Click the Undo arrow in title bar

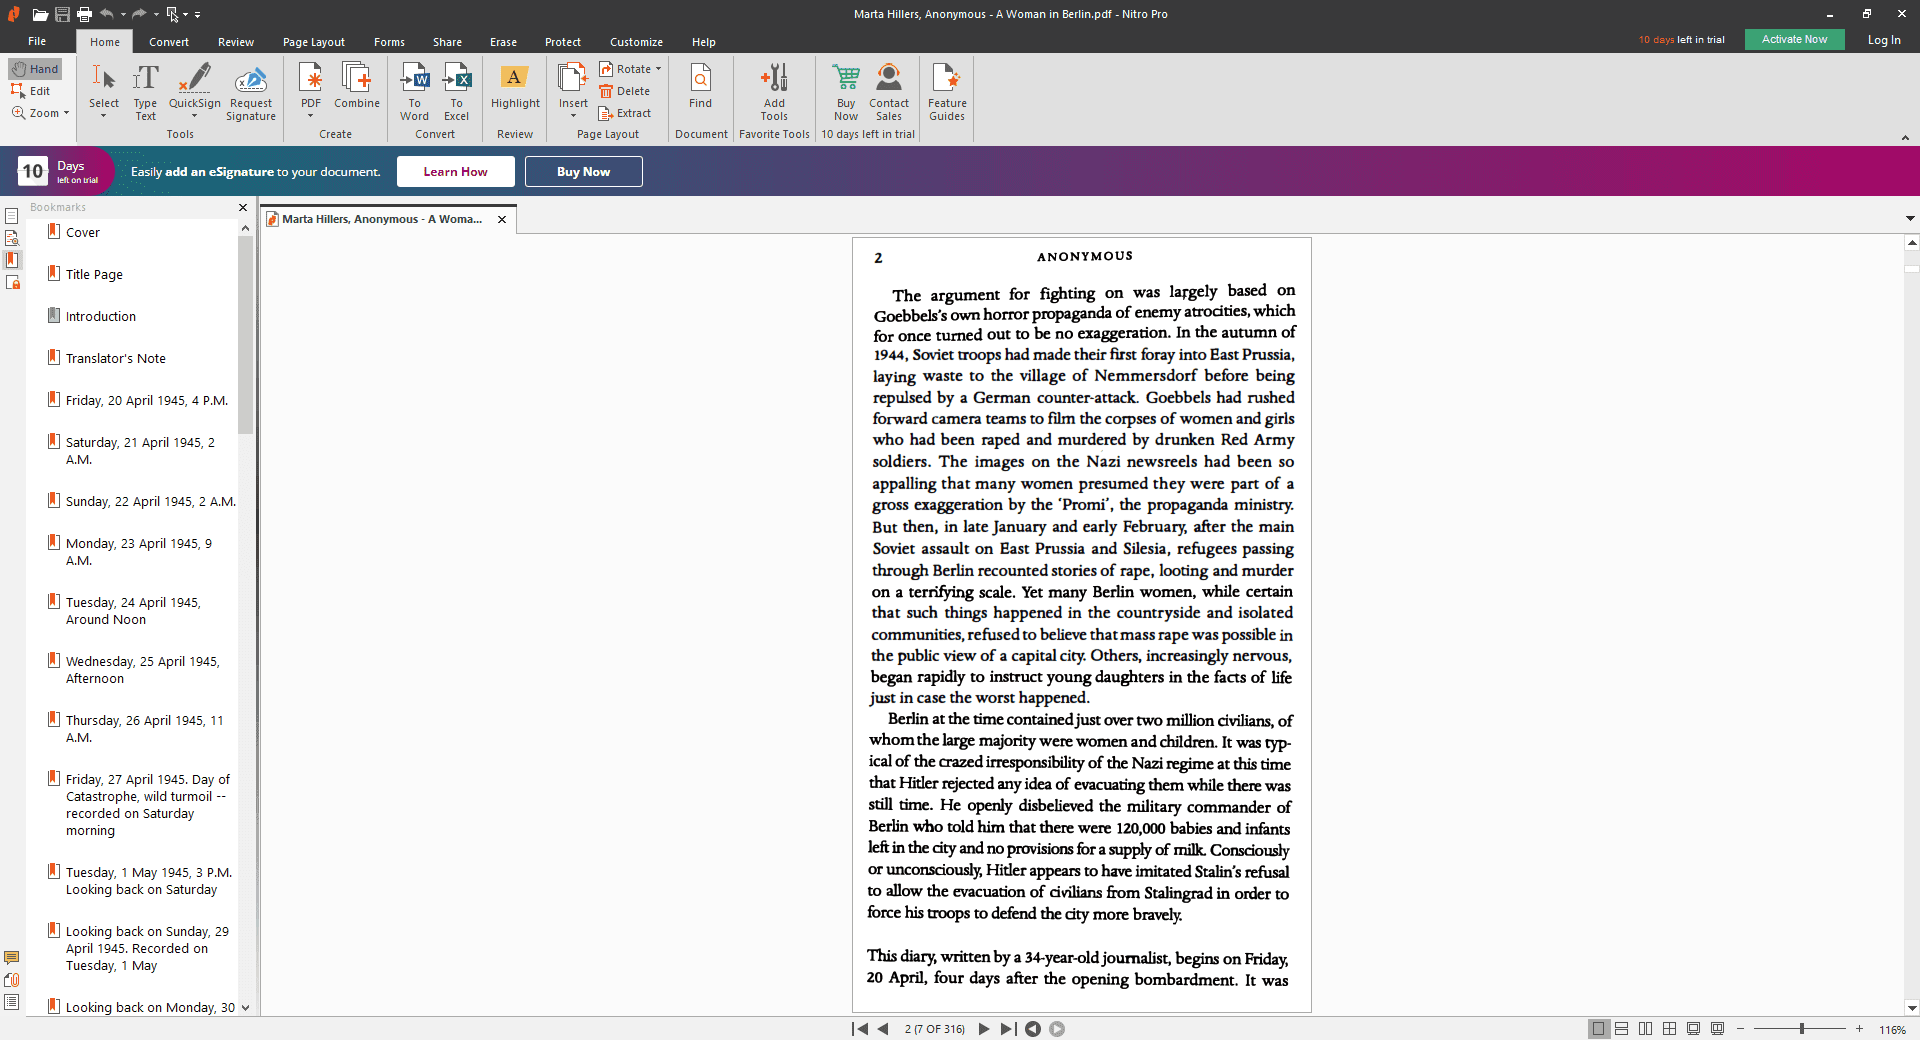[107, 14]
